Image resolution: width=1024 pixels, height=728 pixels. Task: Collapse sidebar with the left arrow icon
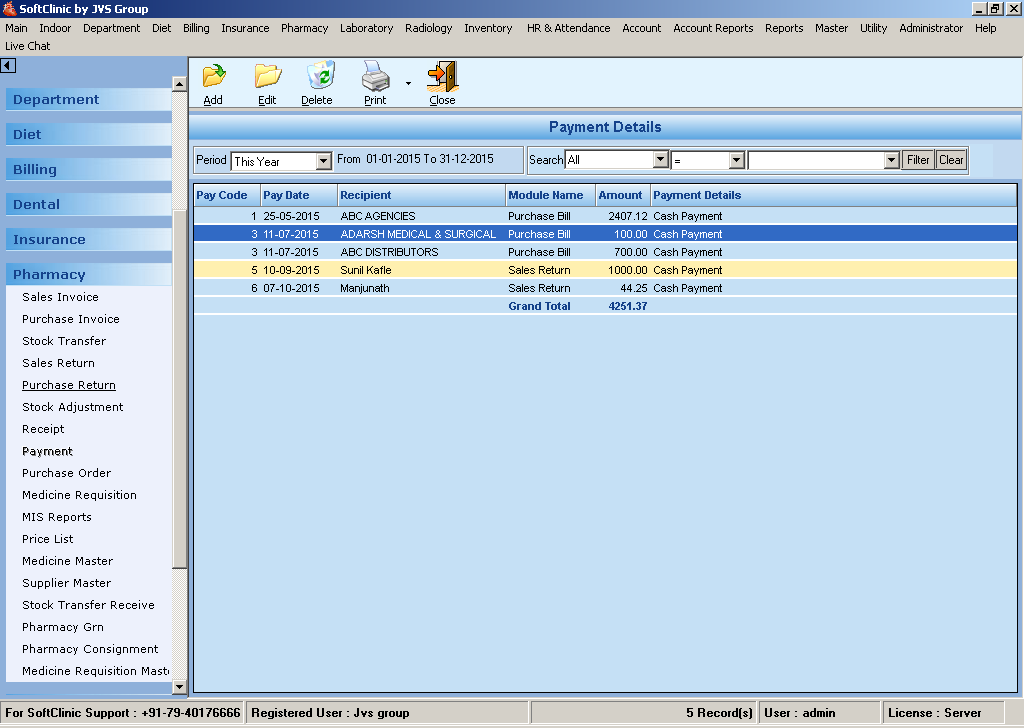[8, 66]
